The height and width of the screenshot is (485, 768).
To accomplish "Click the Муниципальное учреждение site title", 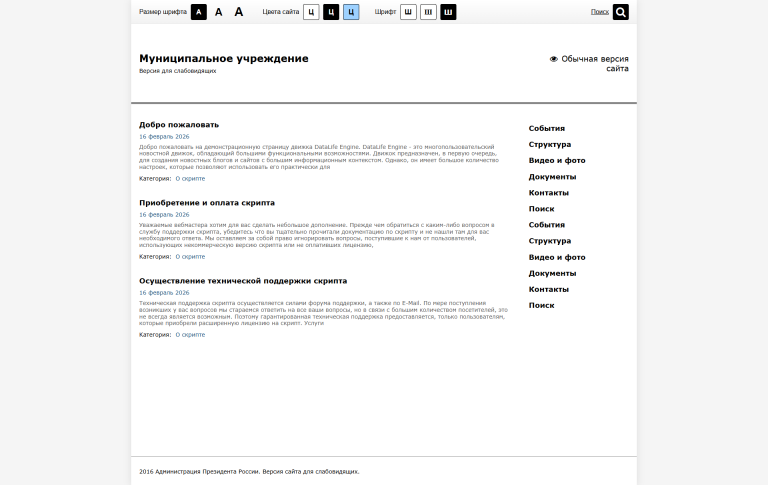I will [x=224, y=59].
